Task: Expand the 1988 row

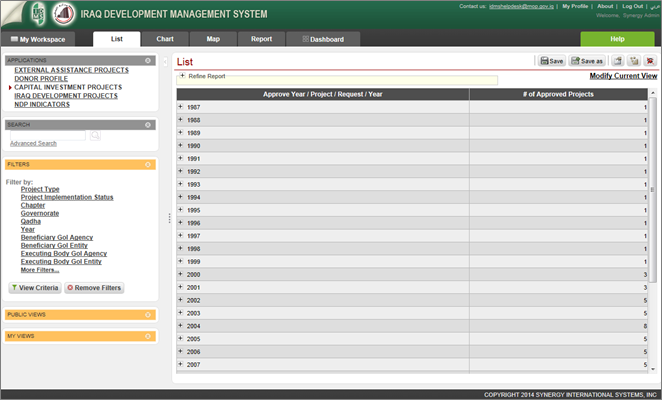Action: [181, 120]
